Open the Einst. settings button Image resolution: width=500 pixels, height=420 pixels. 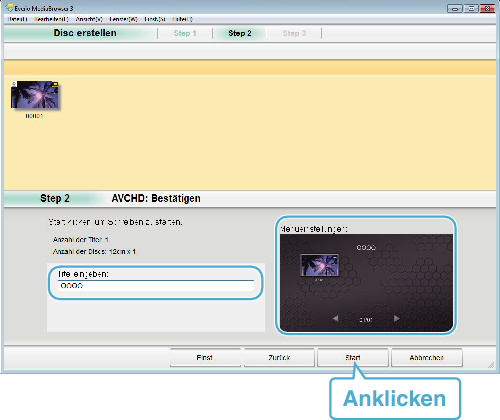point(205,358)
